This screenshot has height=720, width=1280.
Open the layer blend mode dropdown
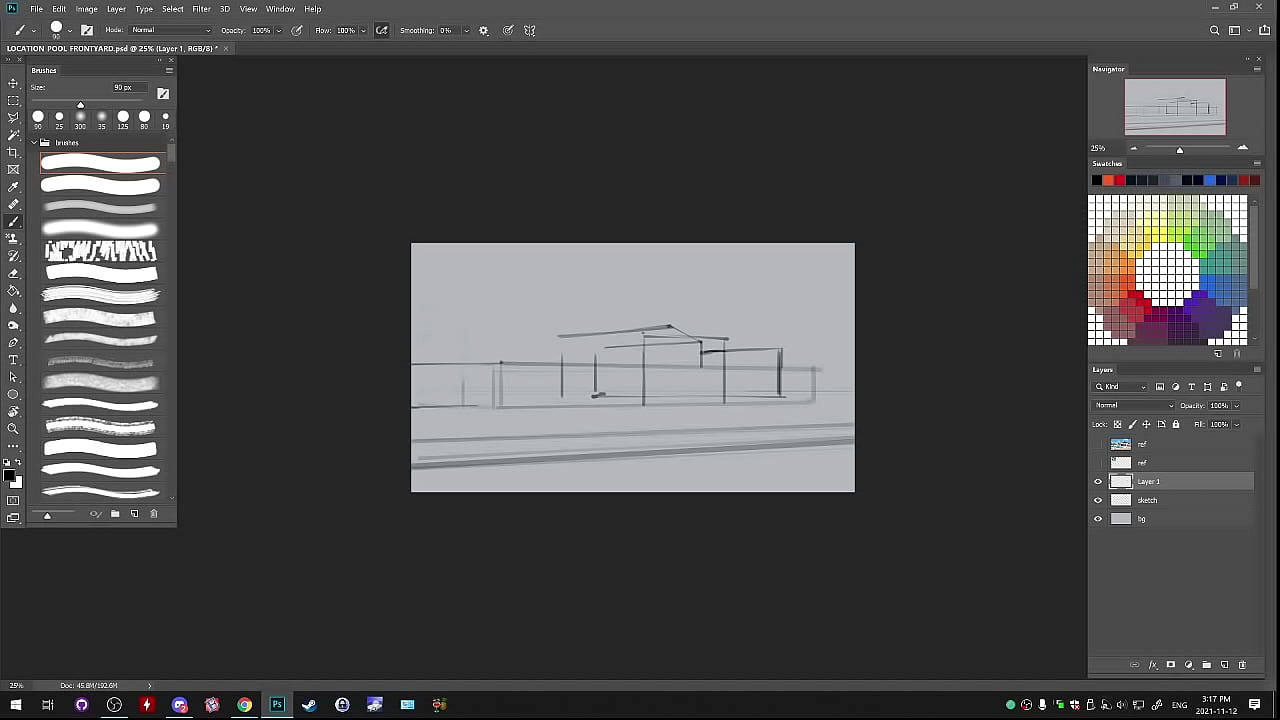pyautogui.click(x=1133, y=406)
